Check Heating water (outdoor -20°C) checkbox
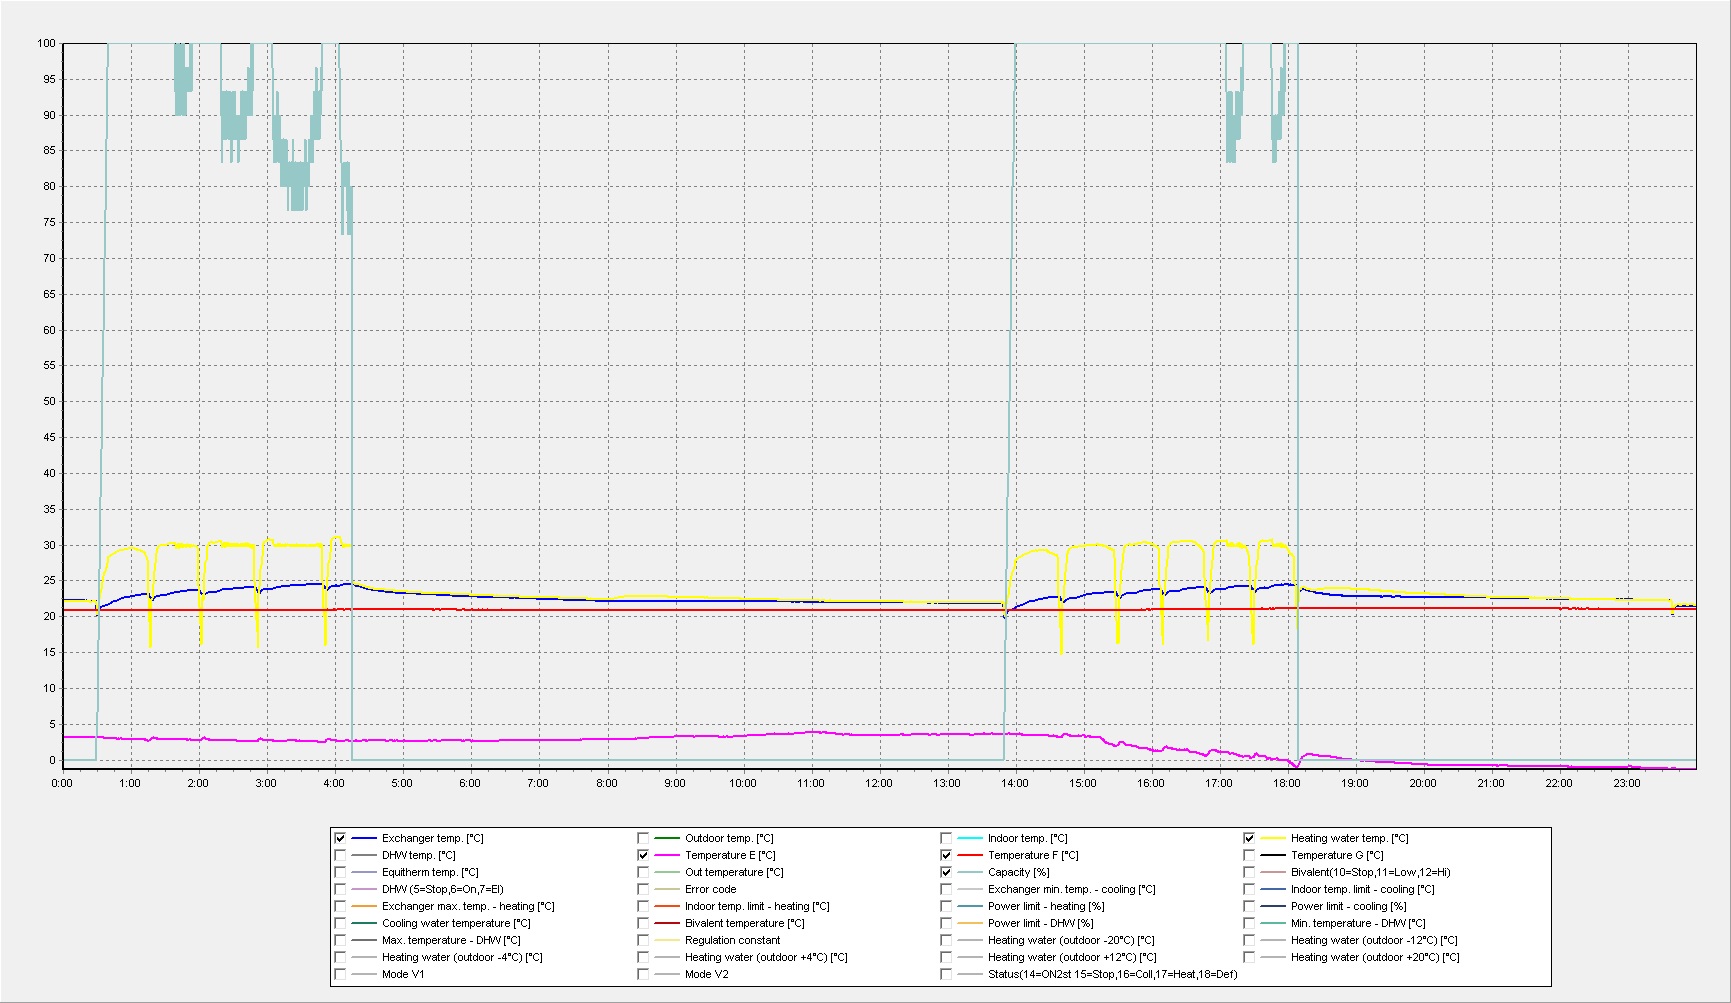 tap(946, 940)
